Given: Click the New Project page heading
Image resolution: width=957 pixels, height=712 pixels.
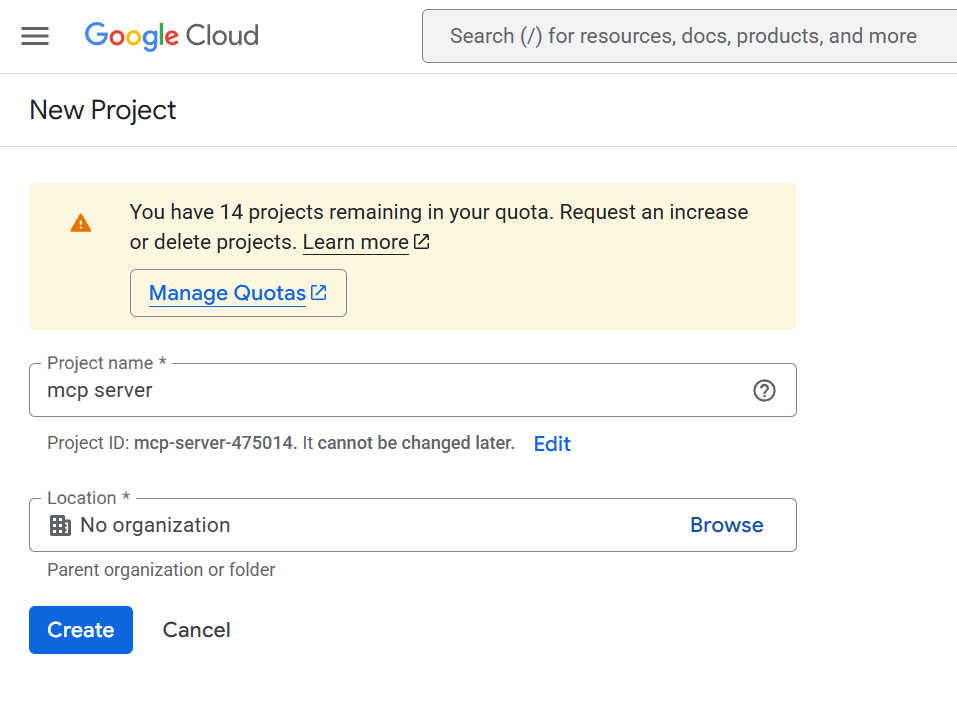Looking at the screenshot, I should pos(103,110).
